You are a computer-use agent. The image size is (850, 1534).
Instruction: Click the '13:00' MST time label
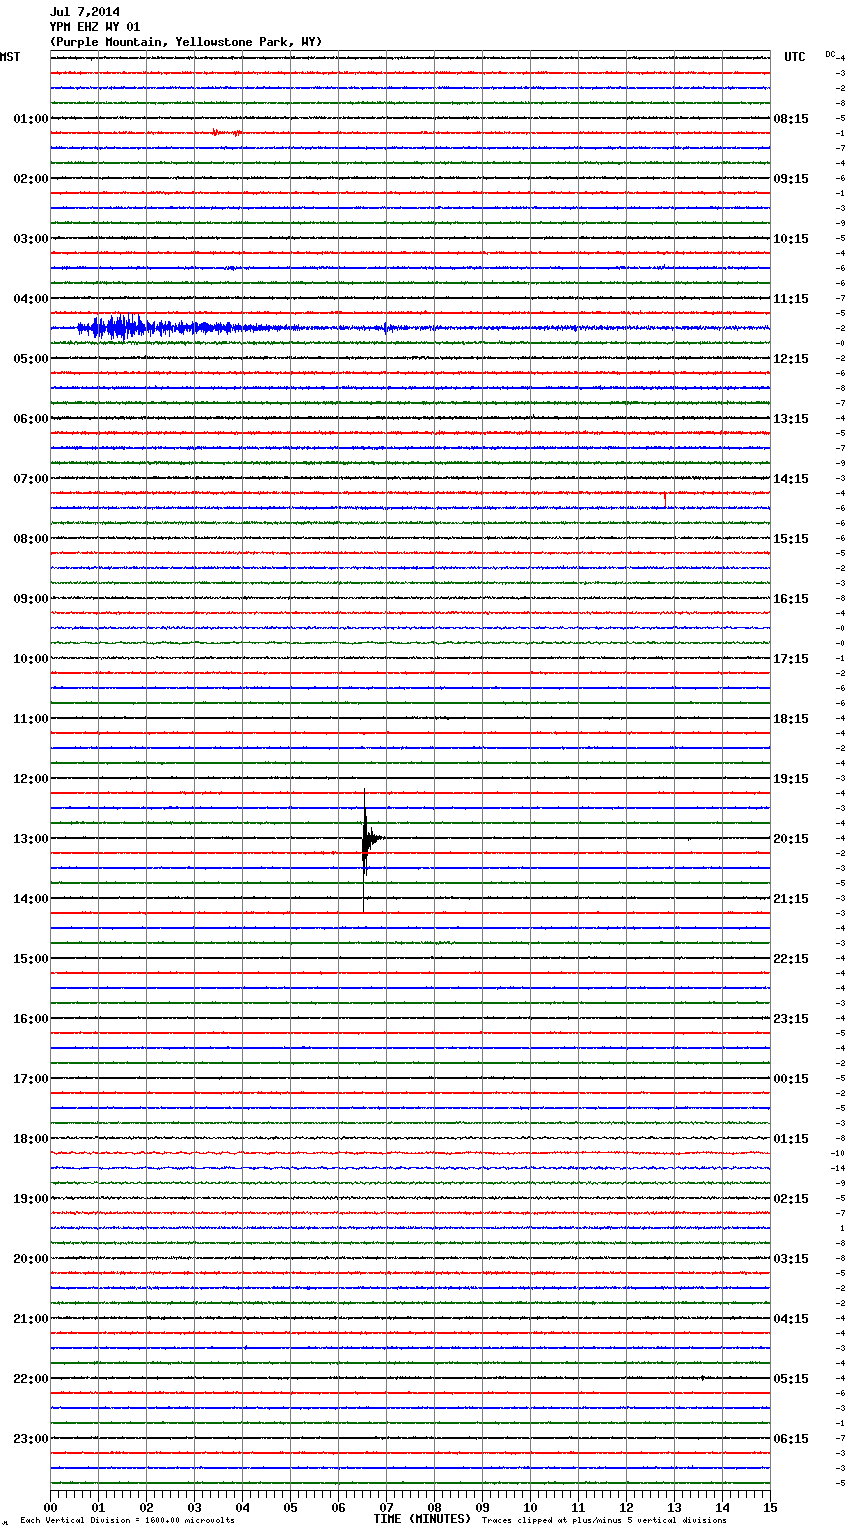pyautogui.click(x=30, y=839)
